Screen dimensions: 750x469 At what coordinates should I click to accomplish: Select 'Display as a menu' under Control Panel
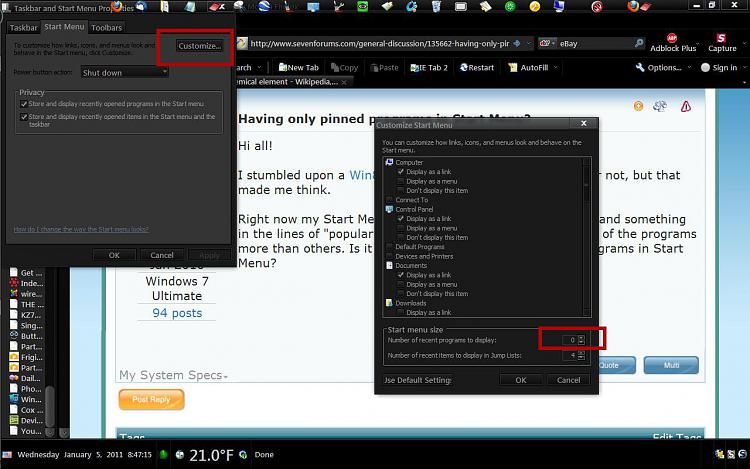400,228
